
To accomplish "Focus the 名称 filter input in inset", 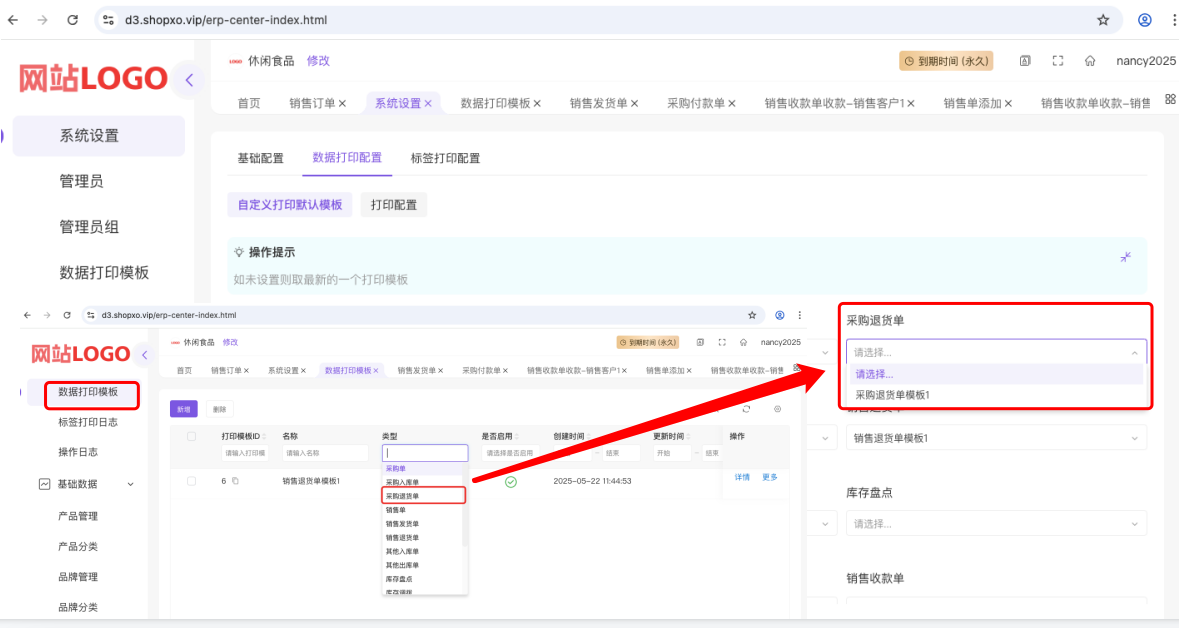I will click(326, 453).
